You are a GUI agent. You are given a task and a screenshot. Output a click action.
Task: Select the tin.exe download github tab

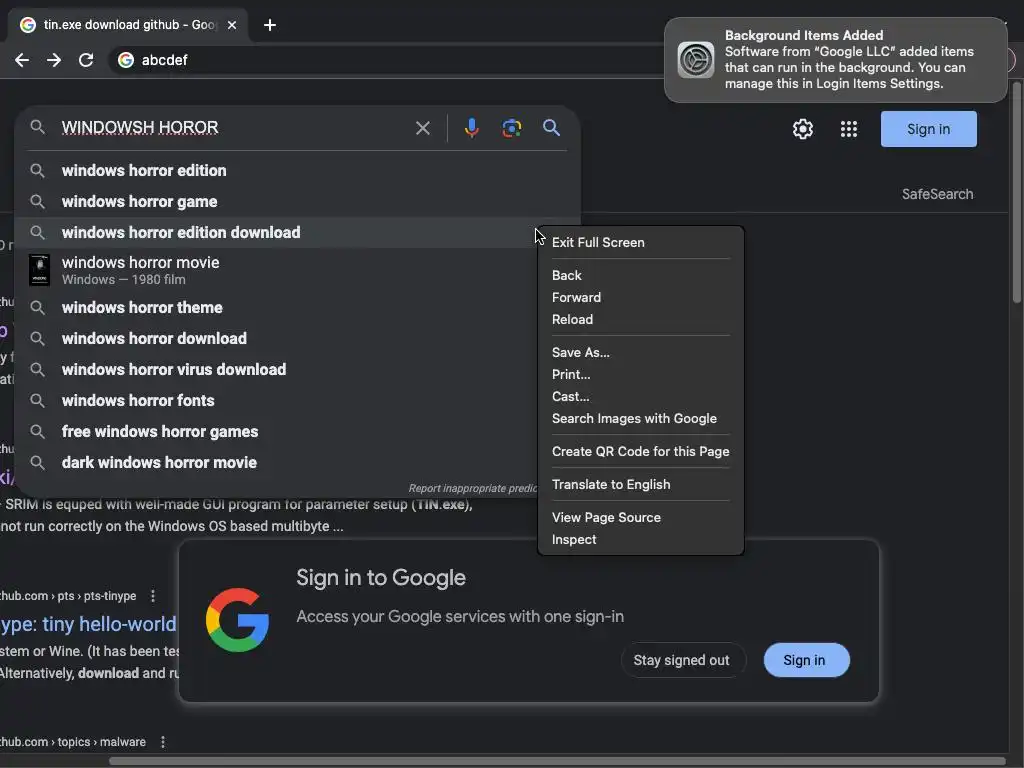128,25
